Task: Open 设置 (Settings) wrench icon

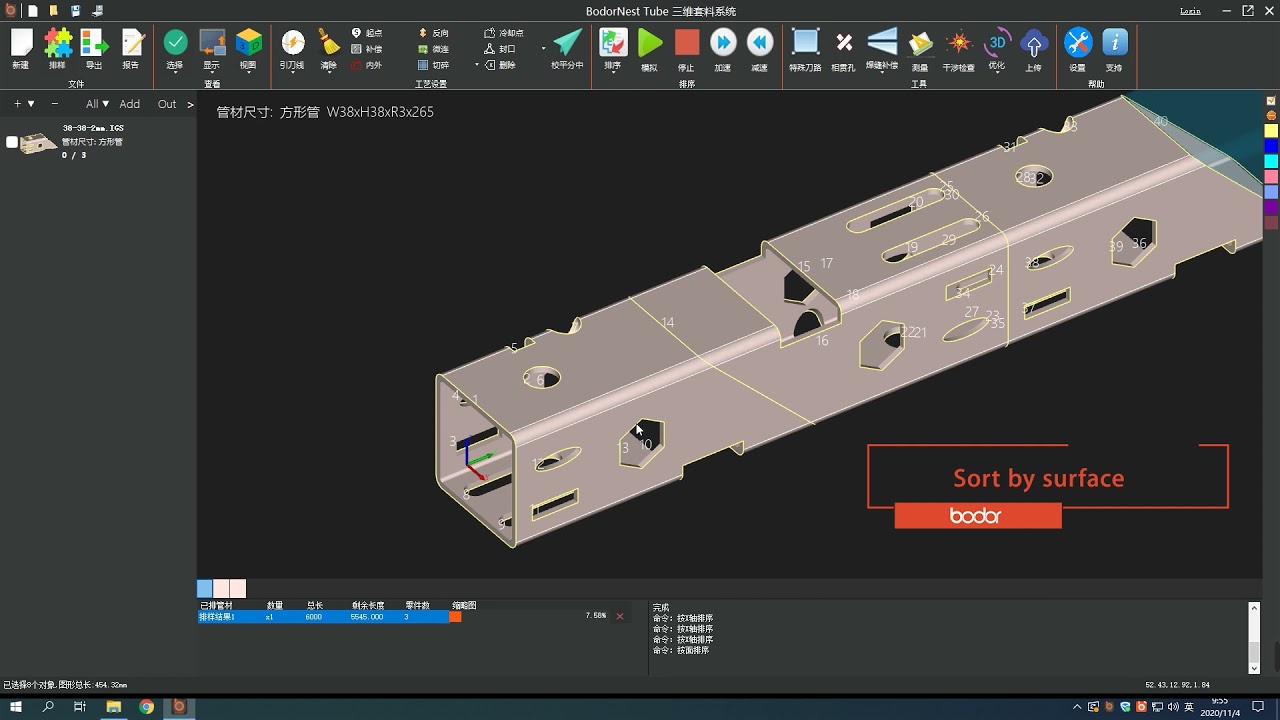Action: (1078, 42)
